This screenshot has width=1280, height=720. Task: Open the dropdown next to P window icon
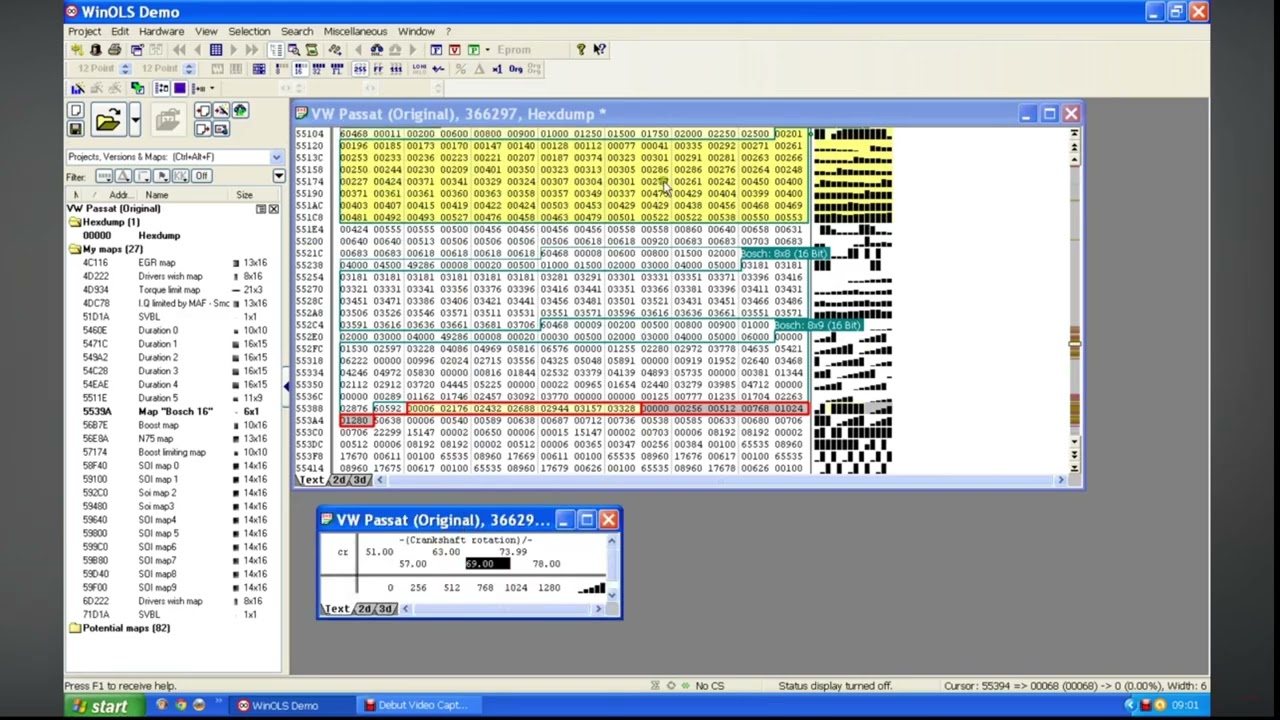pyautogui.click(x=487, y=49)
